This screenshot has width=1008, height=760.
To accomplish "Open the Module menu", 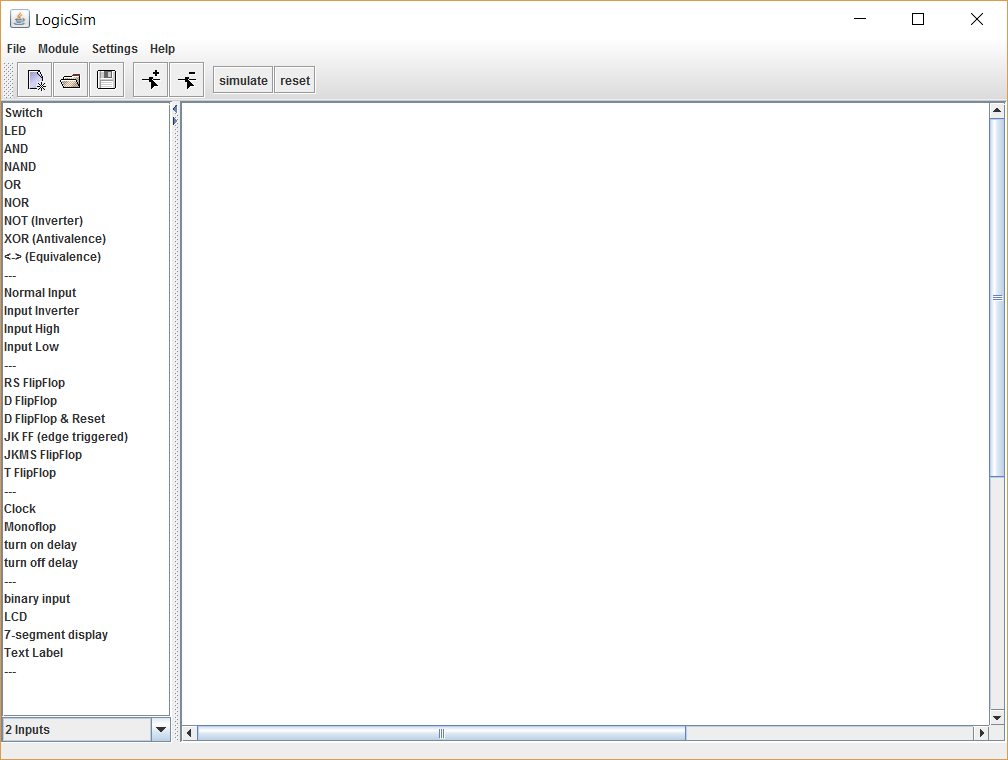I will 58,49.
